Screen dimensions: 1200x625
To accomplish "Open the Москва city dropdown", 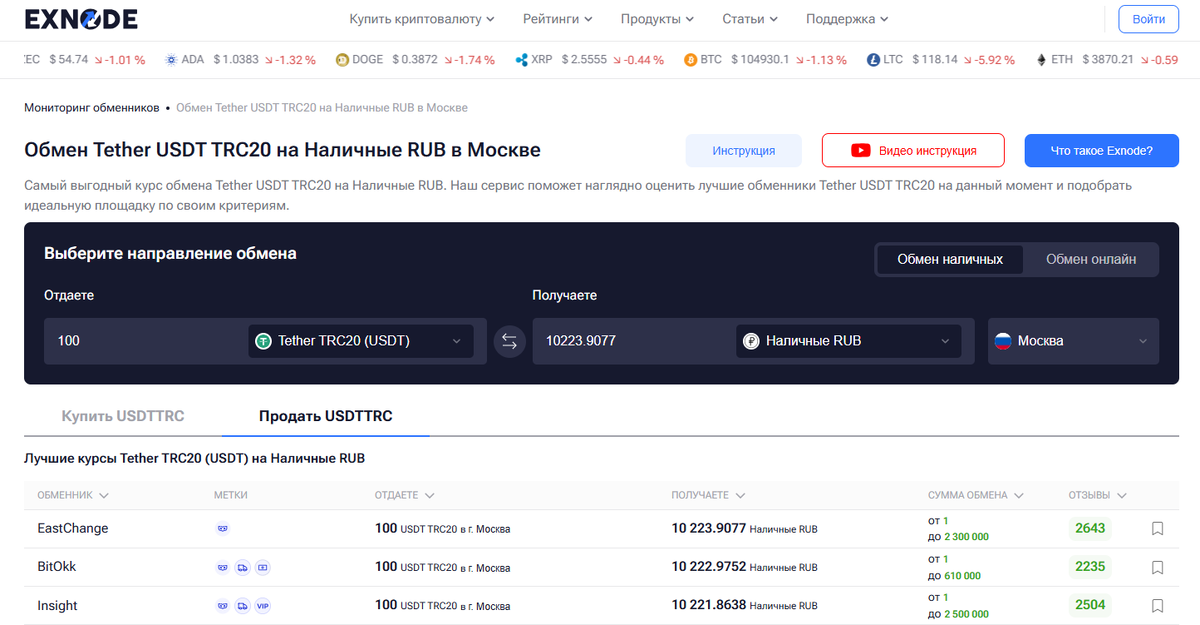I will [1073, 341].
